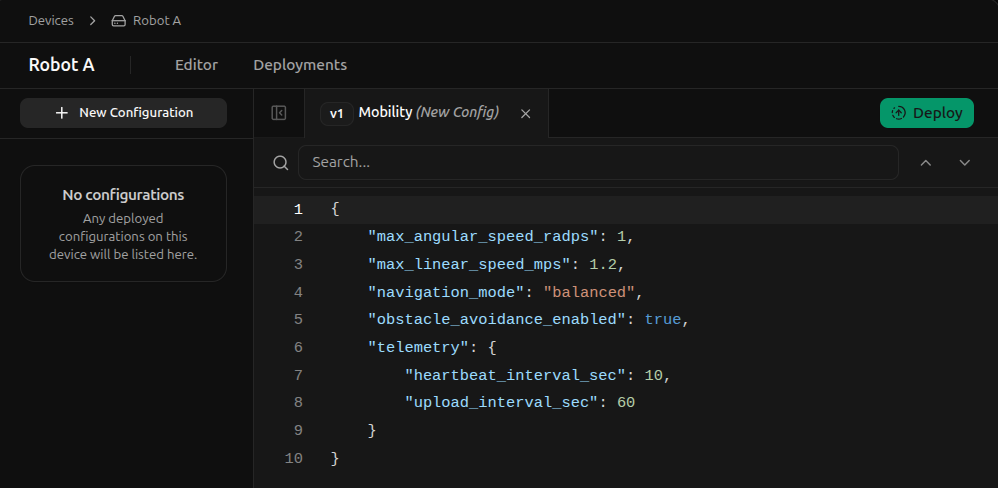Click the robot icon beside Robot A breadcrumb
This screenshot has width=998, height=488.
[x=118, y=21]
